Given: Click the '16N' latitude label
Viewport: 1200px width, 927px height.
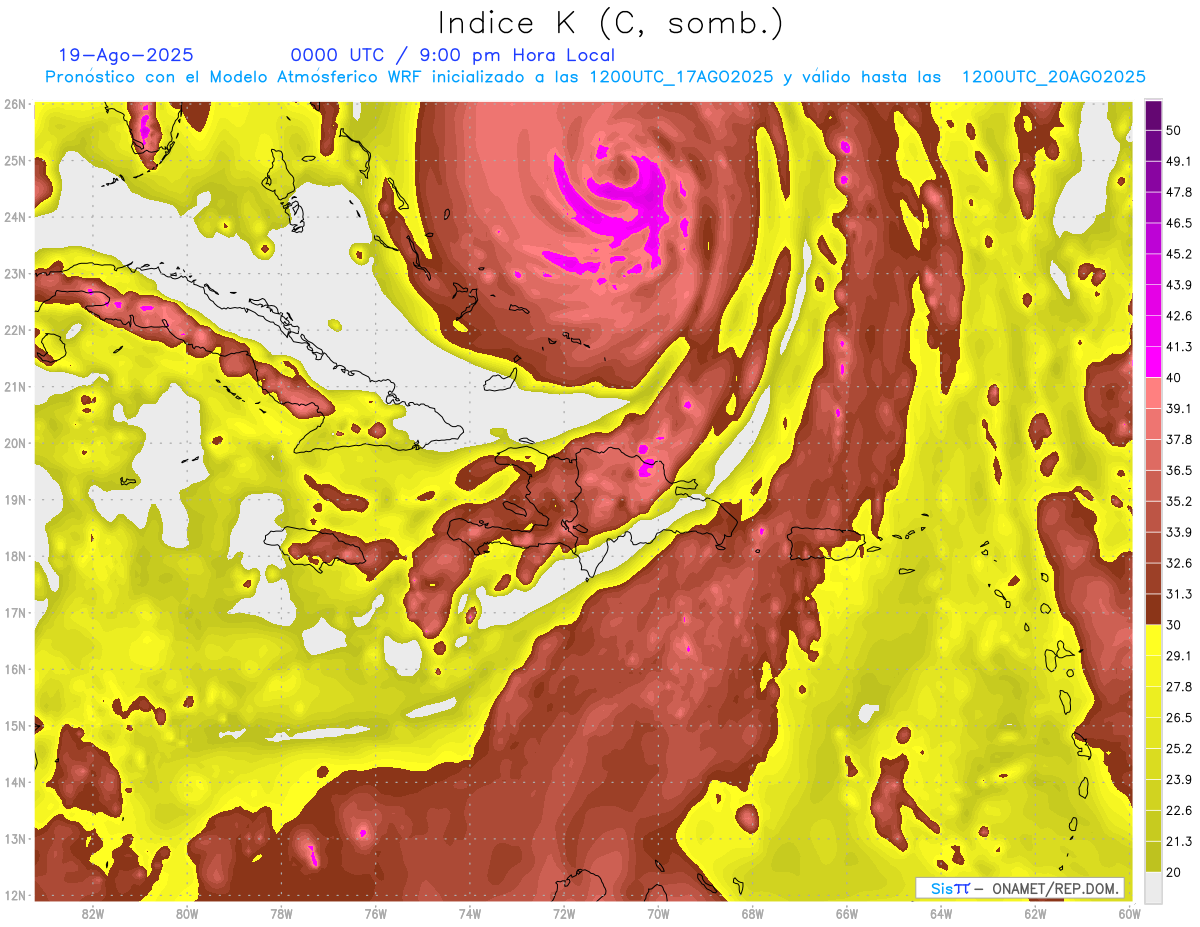Looking at the screenshot, I should coord(14,670).
